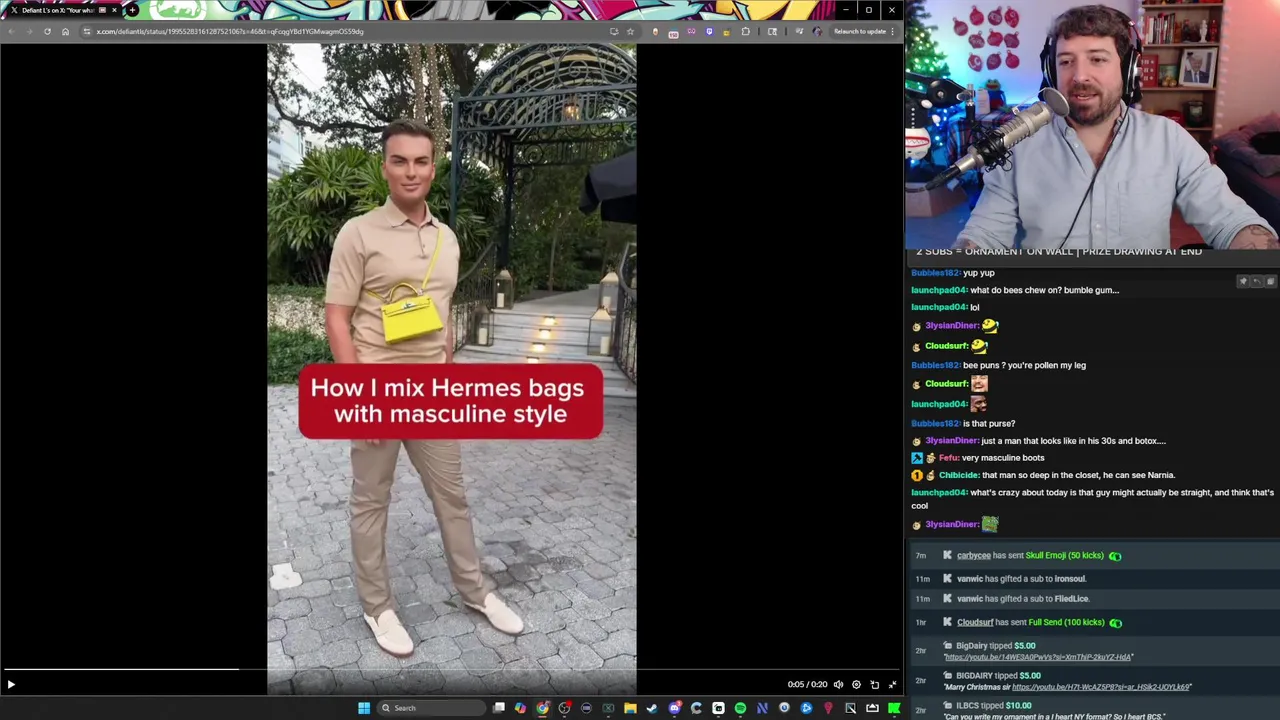Open chat panel pin icon
This screenshot has width=1280, height=720.
click(1243, 282)
